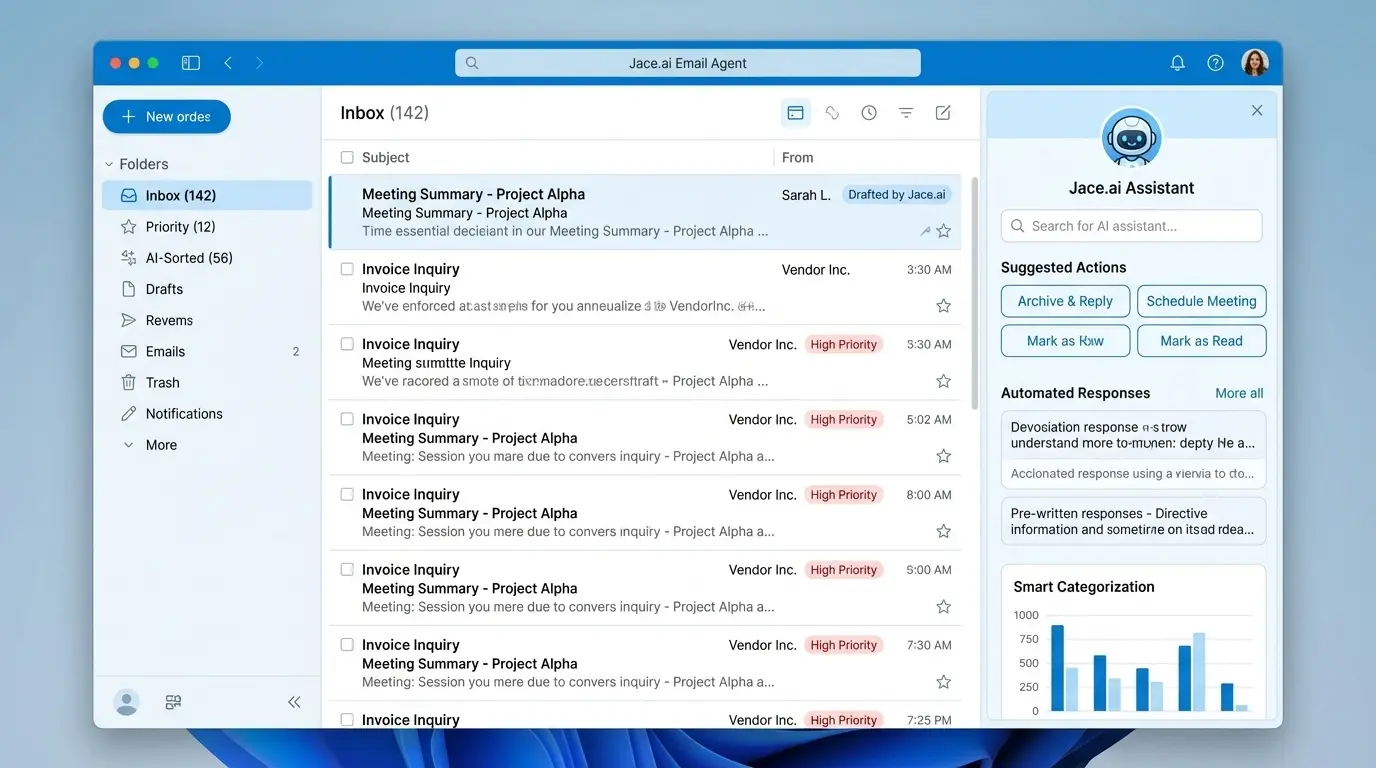Tick the 7:30 AM email checkbox

[347, 645]
